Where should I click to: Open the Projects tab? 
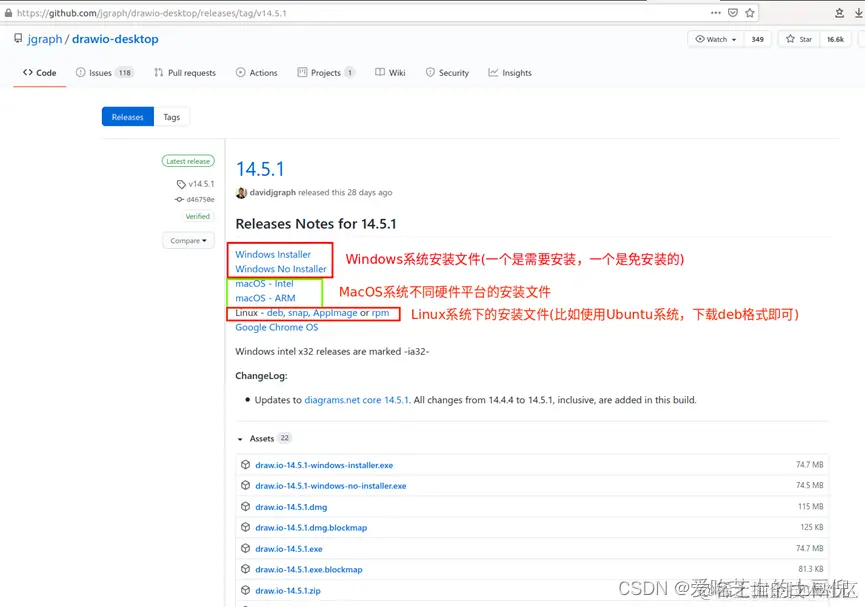[x=326, y=73]
